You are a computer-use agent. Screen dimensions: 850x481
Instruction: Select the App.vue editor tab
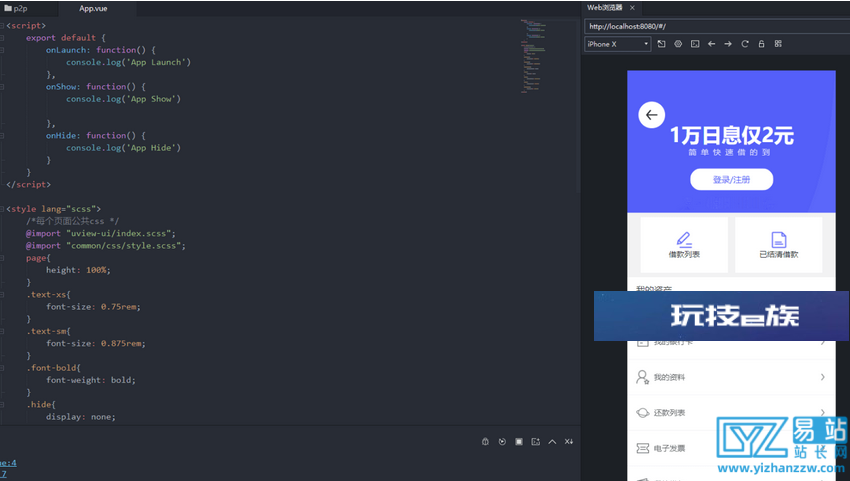pyautogui.click(x=93, y=8)
